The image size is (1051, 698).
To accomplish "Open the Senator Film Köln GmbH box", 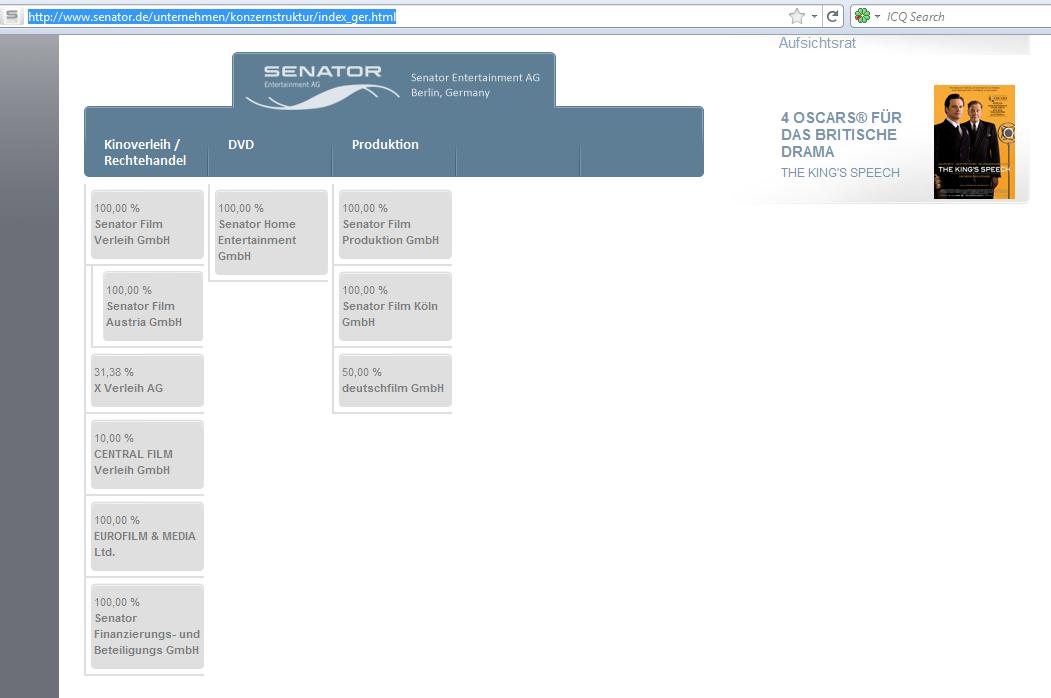I will [x=395, y=306].
